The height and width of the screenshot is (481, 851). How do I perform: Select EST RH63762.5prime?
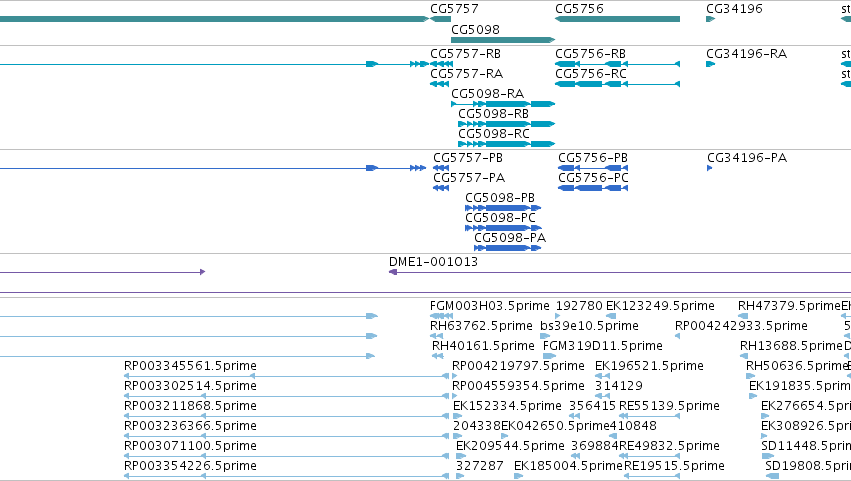pos(481,326)
